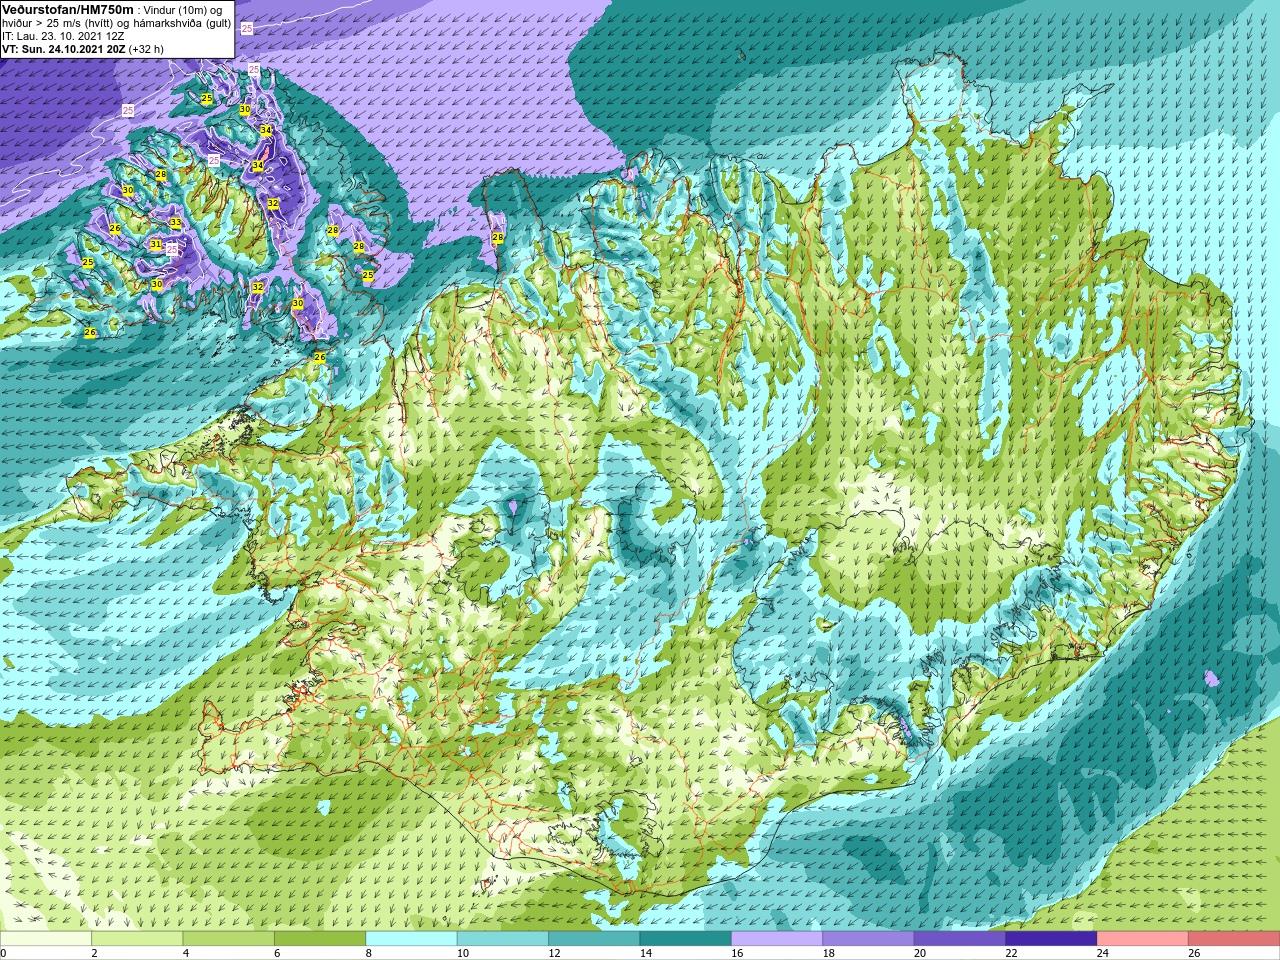
Task: Select the violet 20–22 m/s legend swatch
Action: point(961,940)
